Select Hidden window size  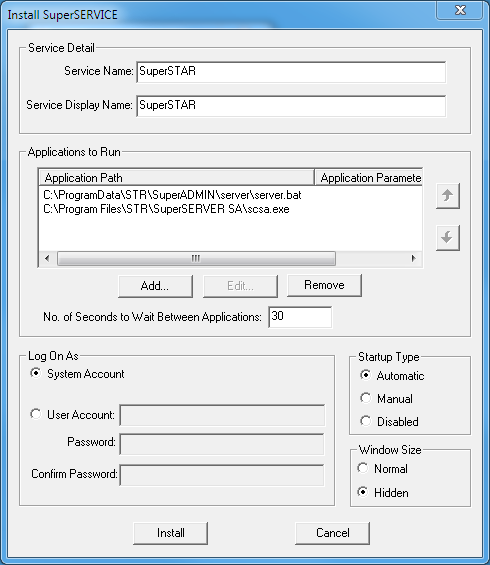362,491
